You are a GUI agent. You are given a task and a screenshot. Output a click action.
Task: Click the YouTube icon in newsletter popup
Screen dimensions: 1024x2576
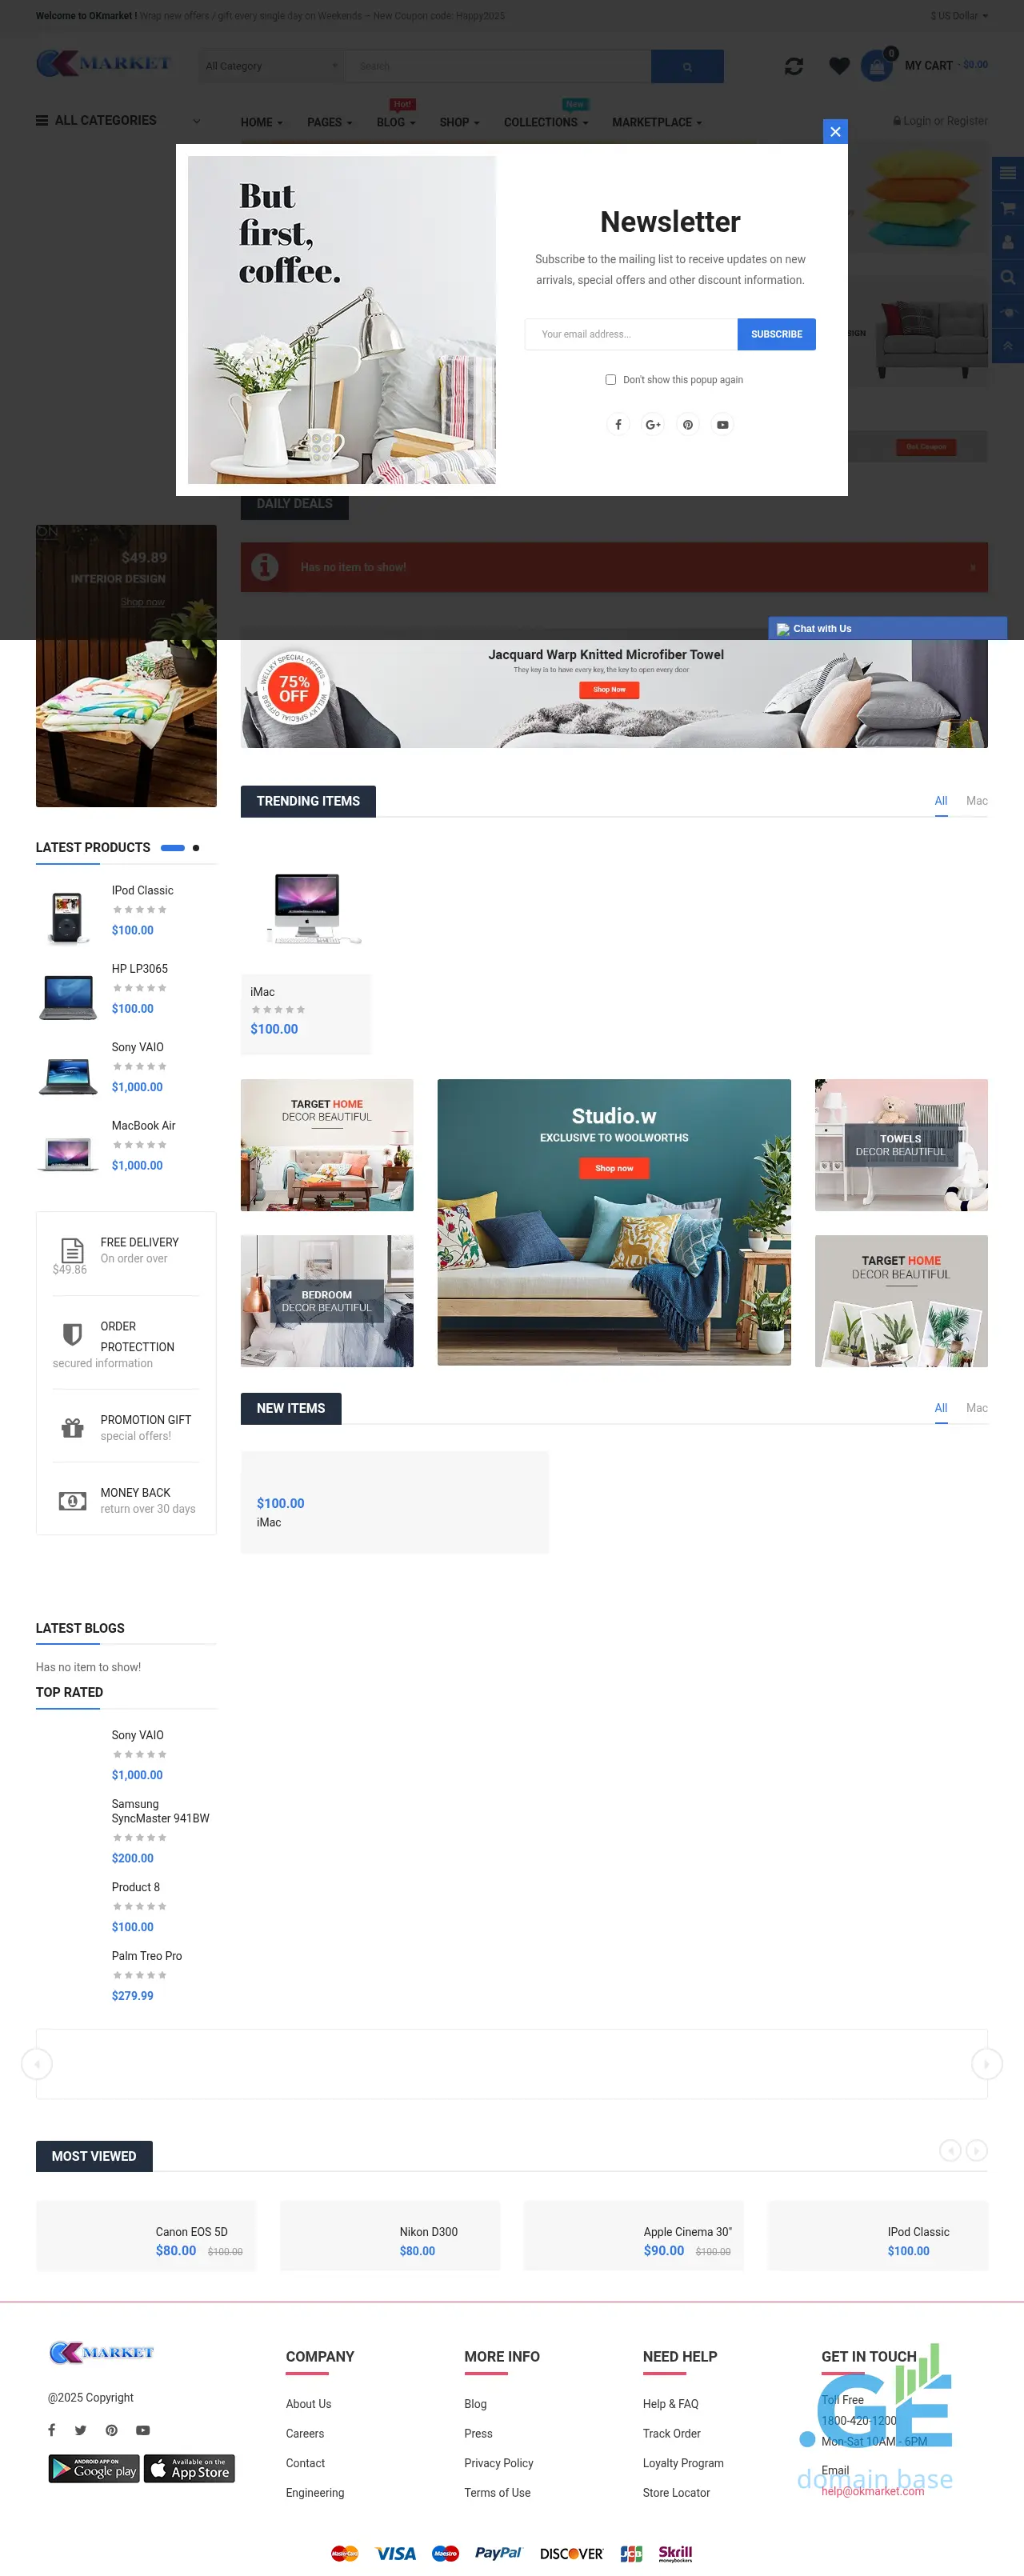722,425
